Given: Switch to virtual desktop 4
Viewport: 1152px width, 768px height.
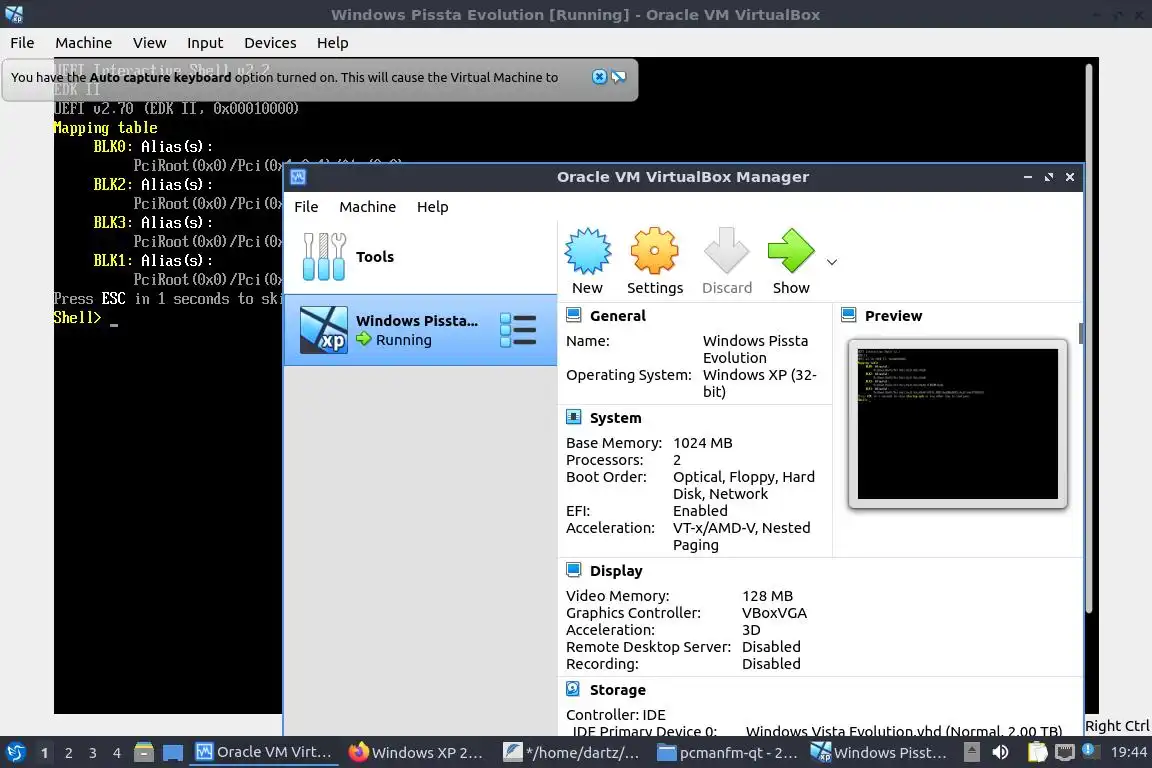Looking at the screenshot, I should 117,753.
